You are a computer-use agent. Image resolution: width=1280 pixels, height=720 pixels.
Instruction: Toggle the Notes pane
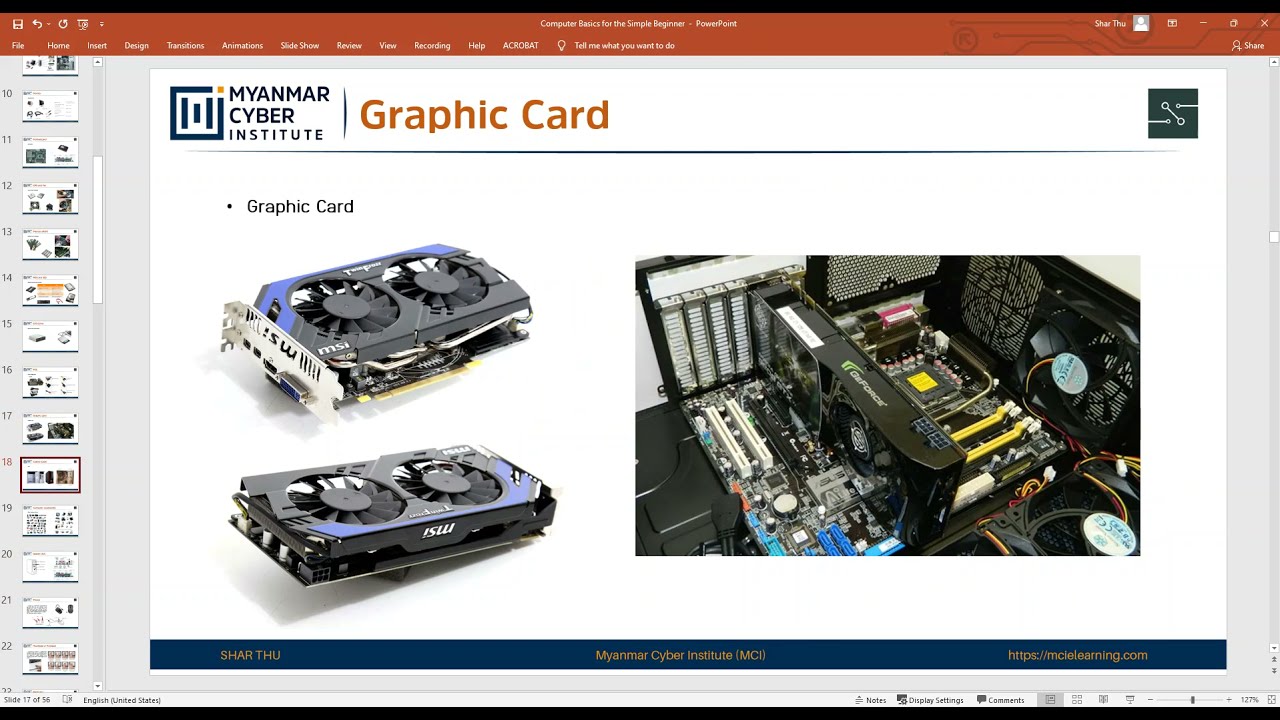[x=870, y=700]
